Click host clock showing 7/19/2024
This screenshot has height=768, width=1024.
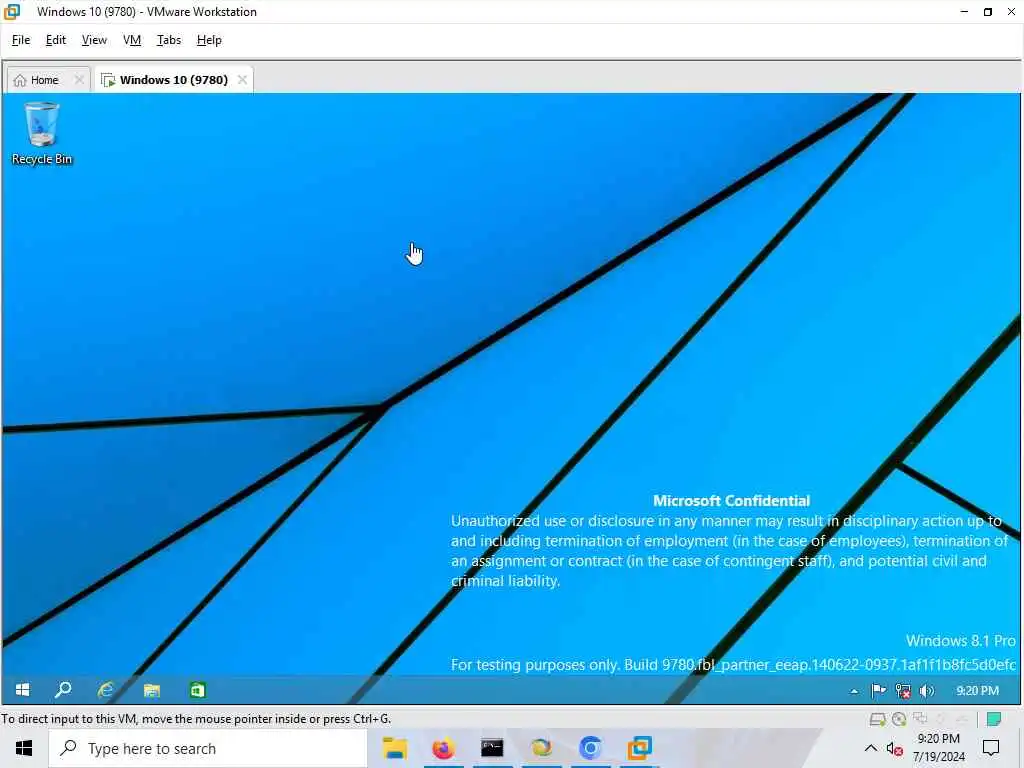938,748
